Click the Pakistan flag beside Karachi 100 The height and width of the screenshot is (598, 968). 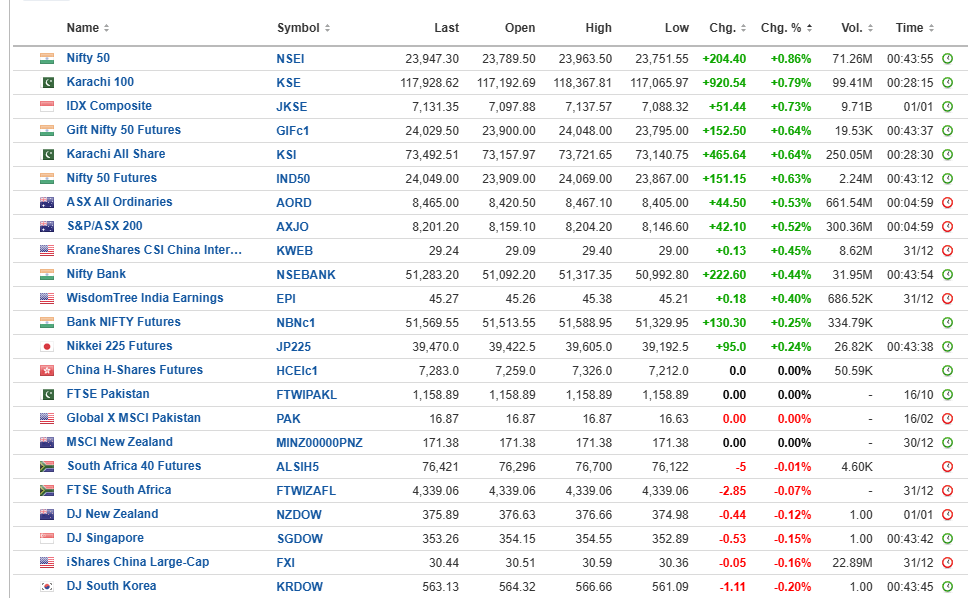[x=47, y=83]
